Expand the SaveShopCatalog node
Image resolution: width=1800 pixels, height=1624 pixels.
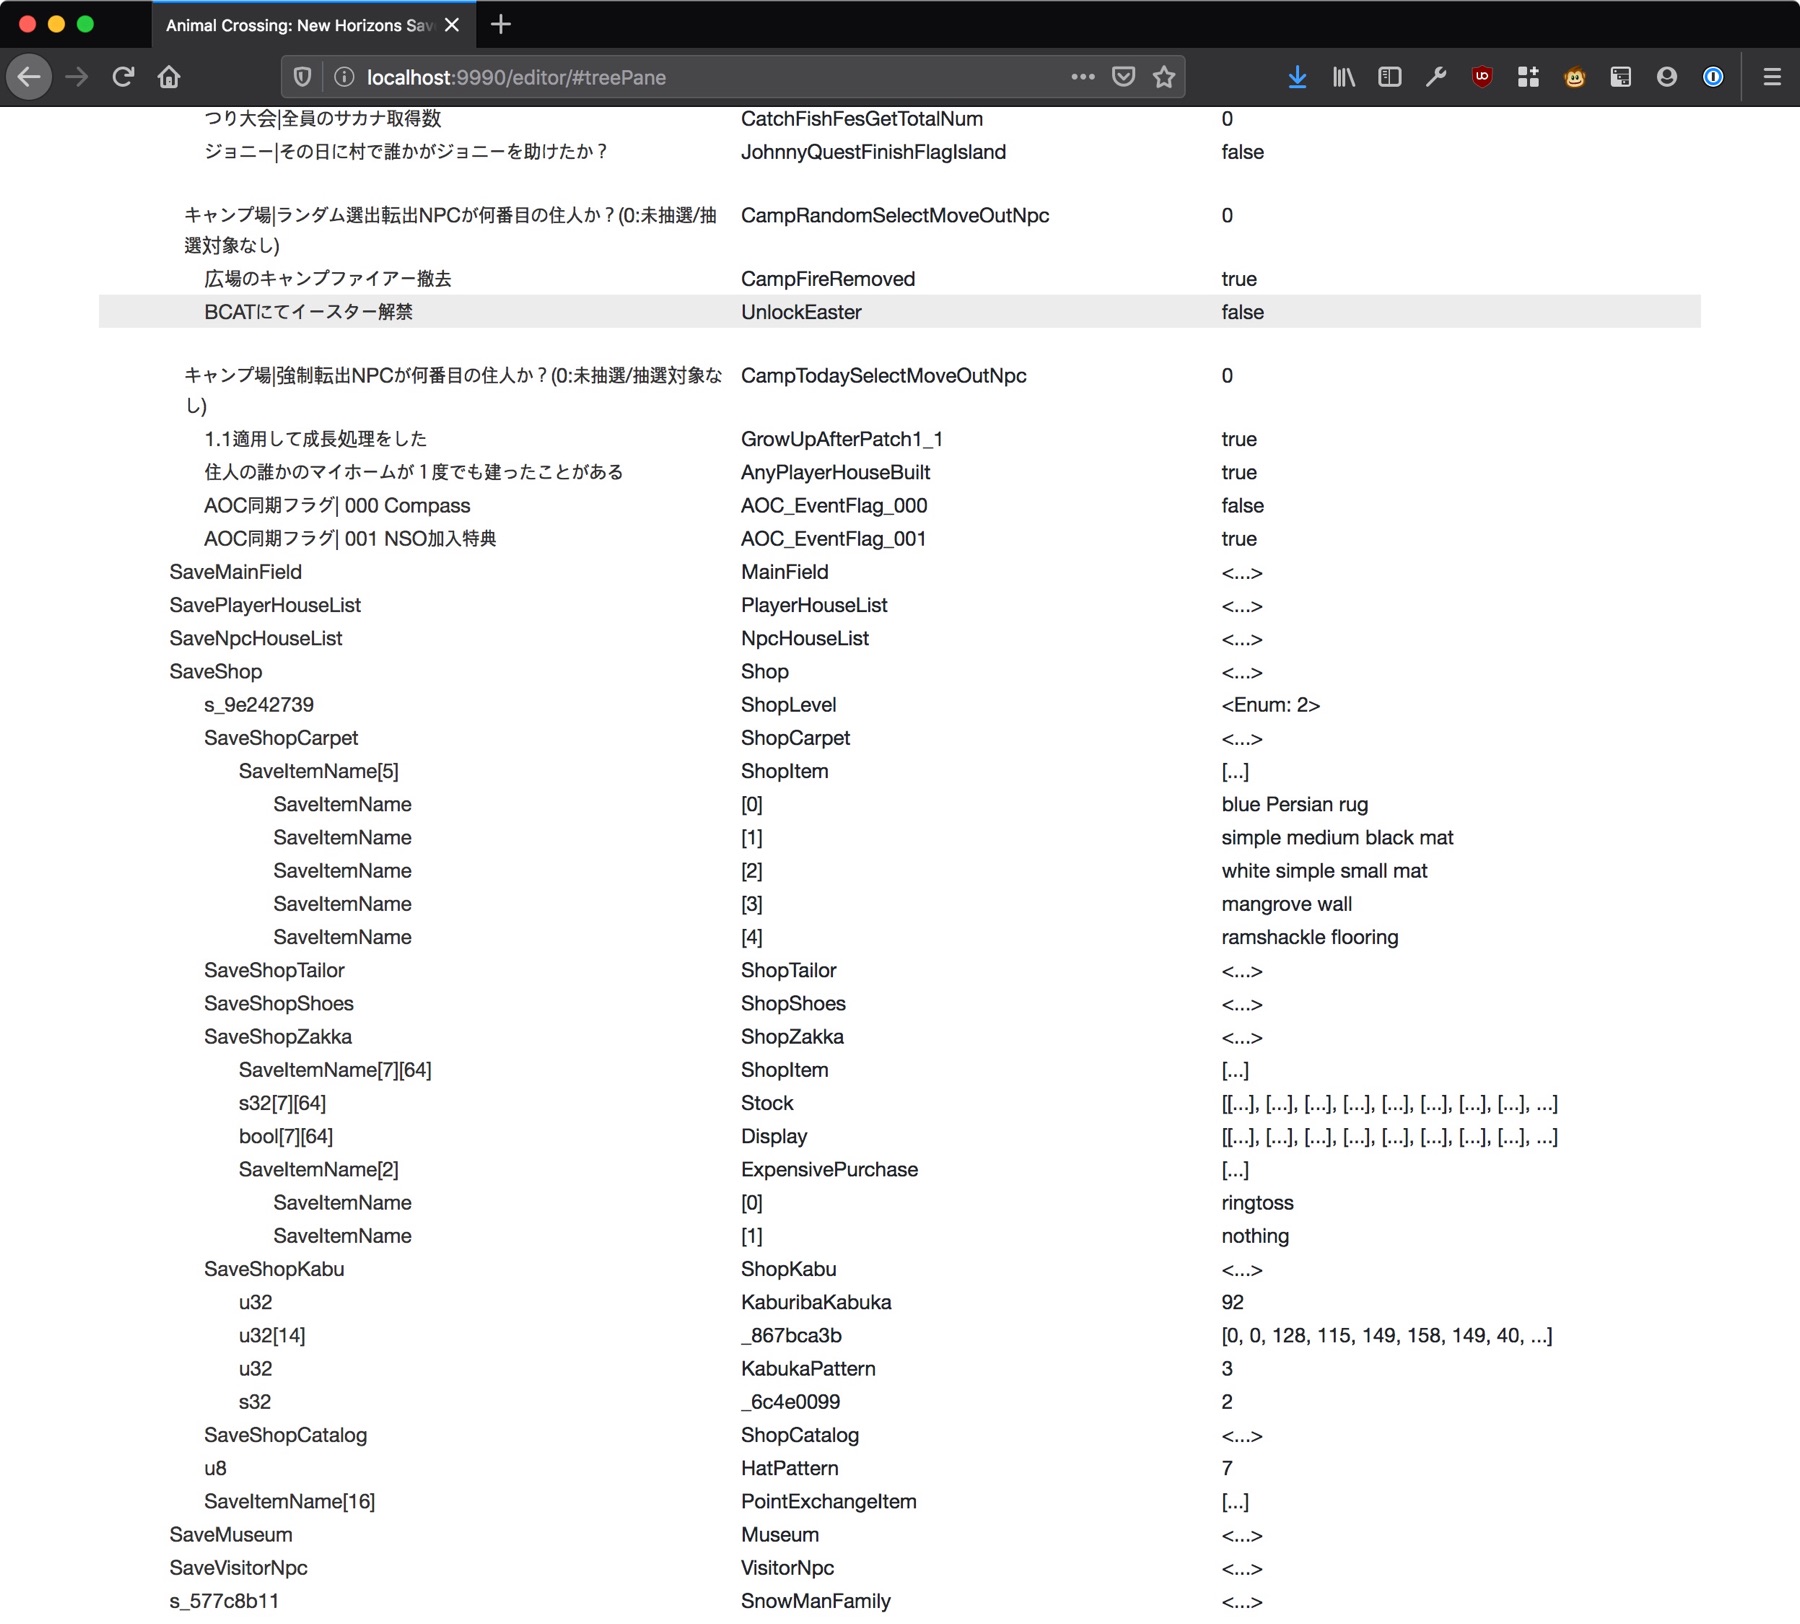tap(285, 1435)
